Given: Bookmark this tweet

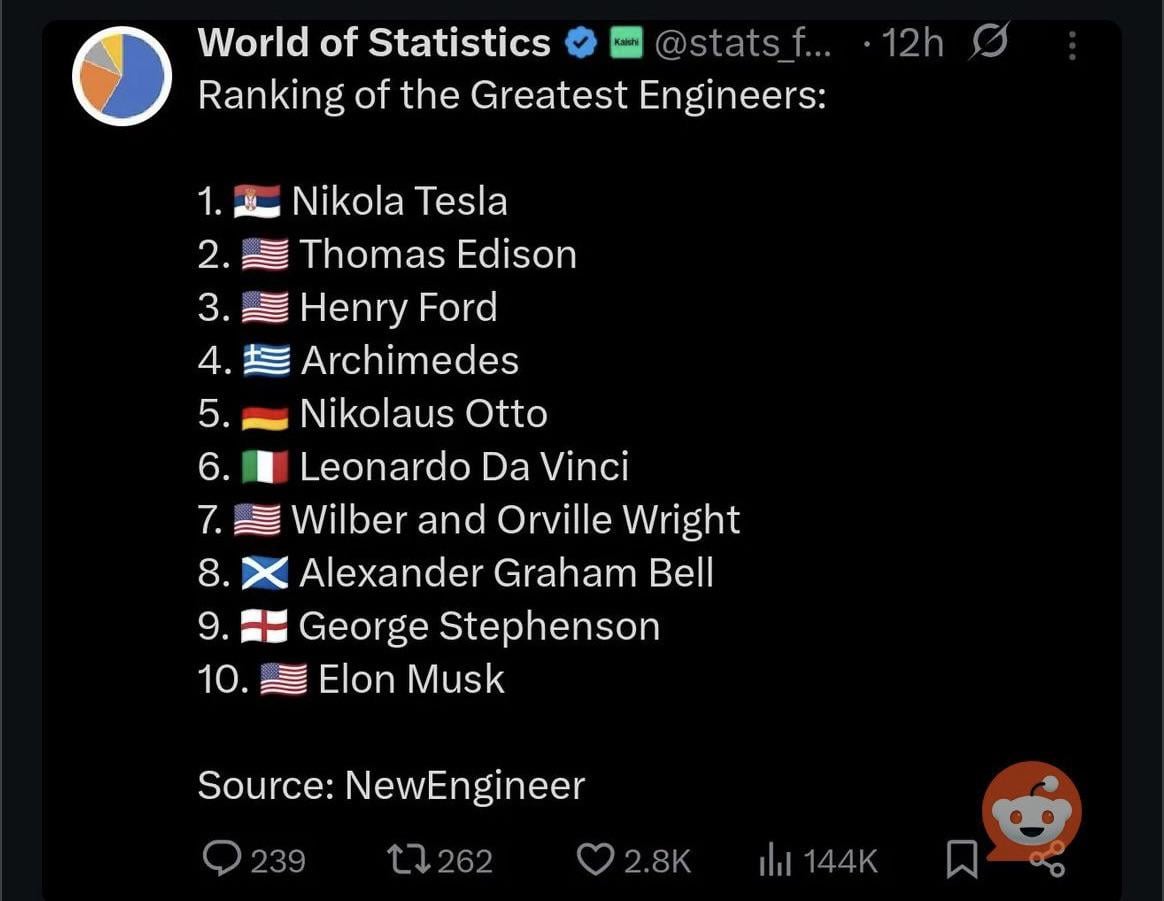Looking at the screenshot, I should pos(962,859).
